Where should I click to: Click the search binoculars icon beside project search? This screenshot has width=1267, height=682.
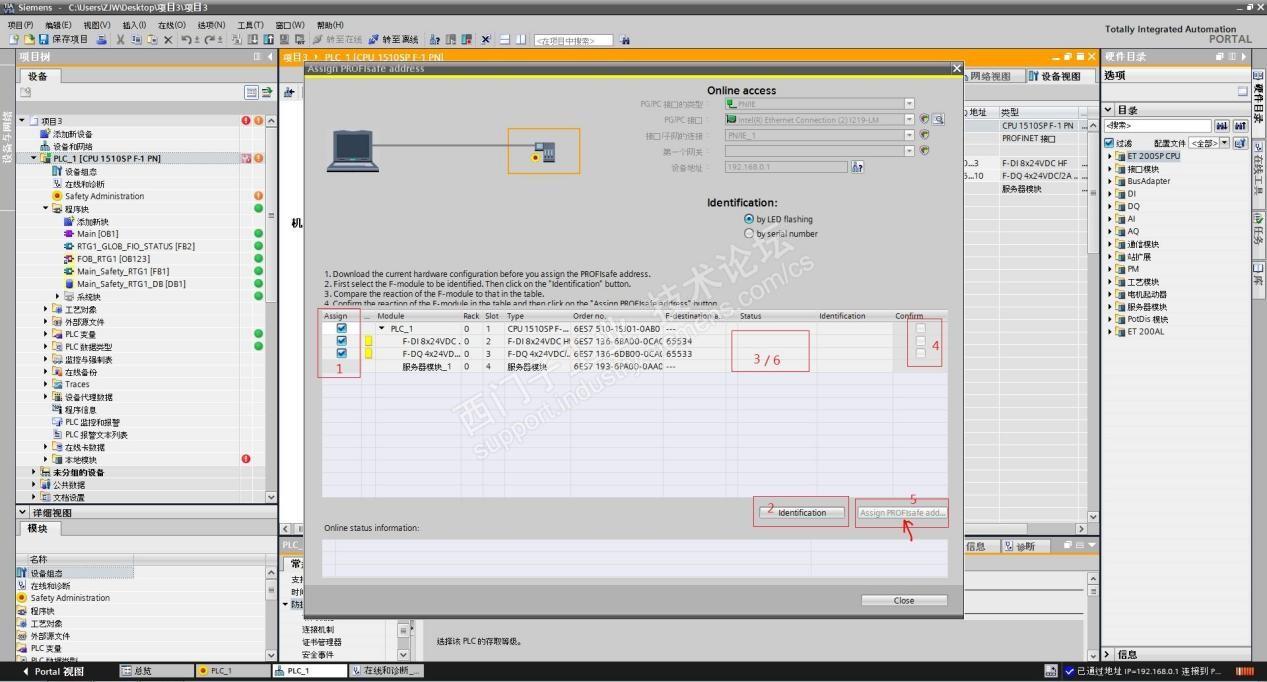(x=625, y=40)
